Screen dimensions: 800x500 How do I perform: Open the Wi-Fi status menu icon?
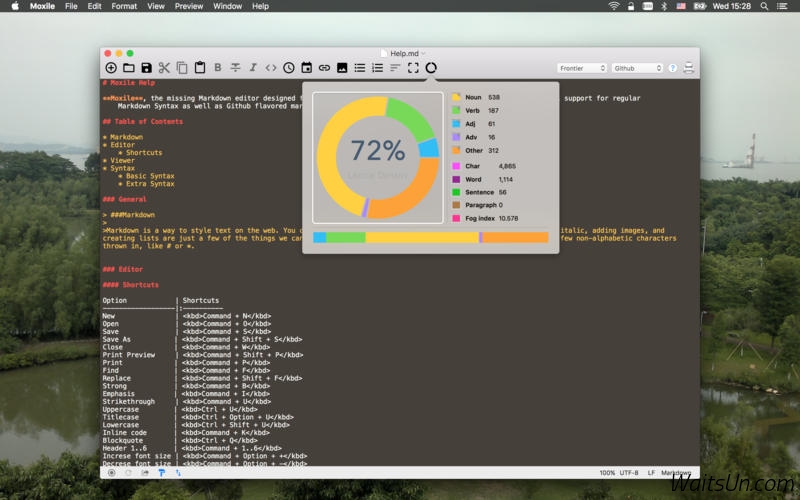coord(614,6)
